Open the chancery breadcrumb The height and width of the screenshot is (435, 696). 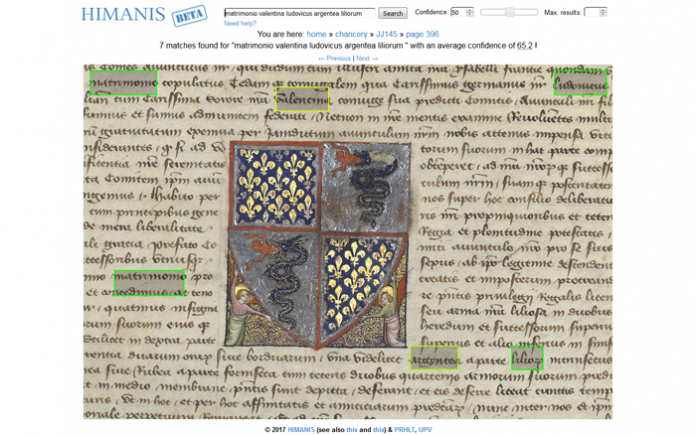pyautogui.click(x=351, y=34)
